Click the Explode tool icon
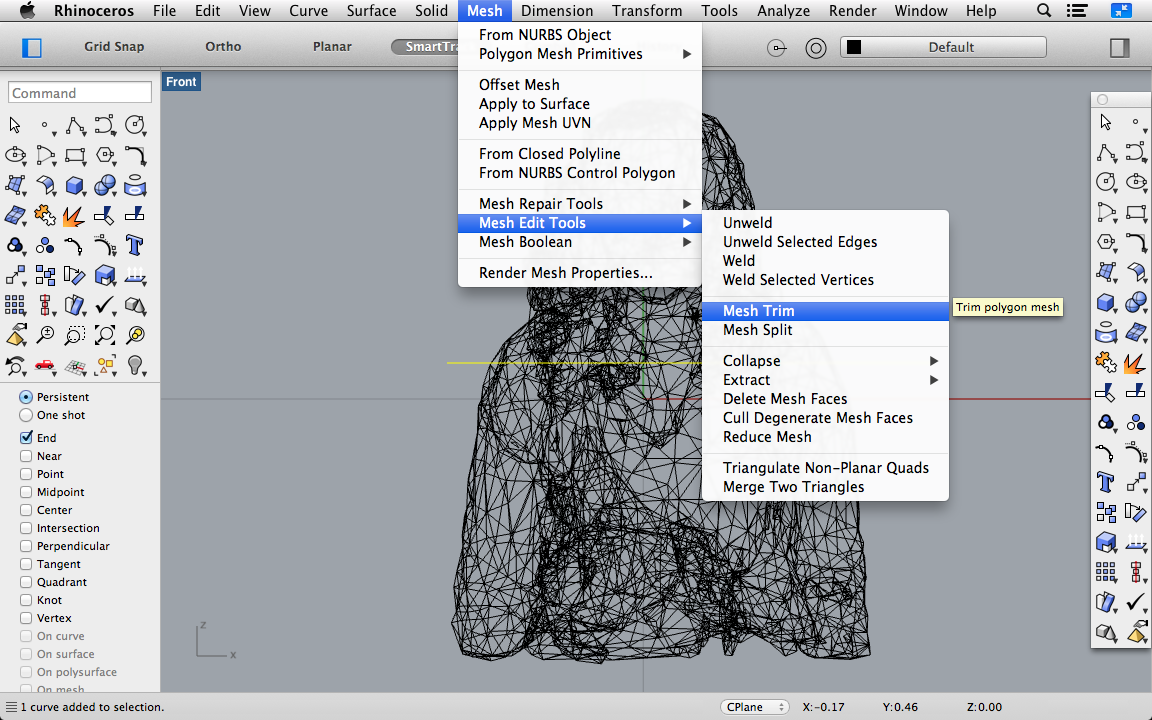Screen dimensions: 1152x720 point(75,215)
